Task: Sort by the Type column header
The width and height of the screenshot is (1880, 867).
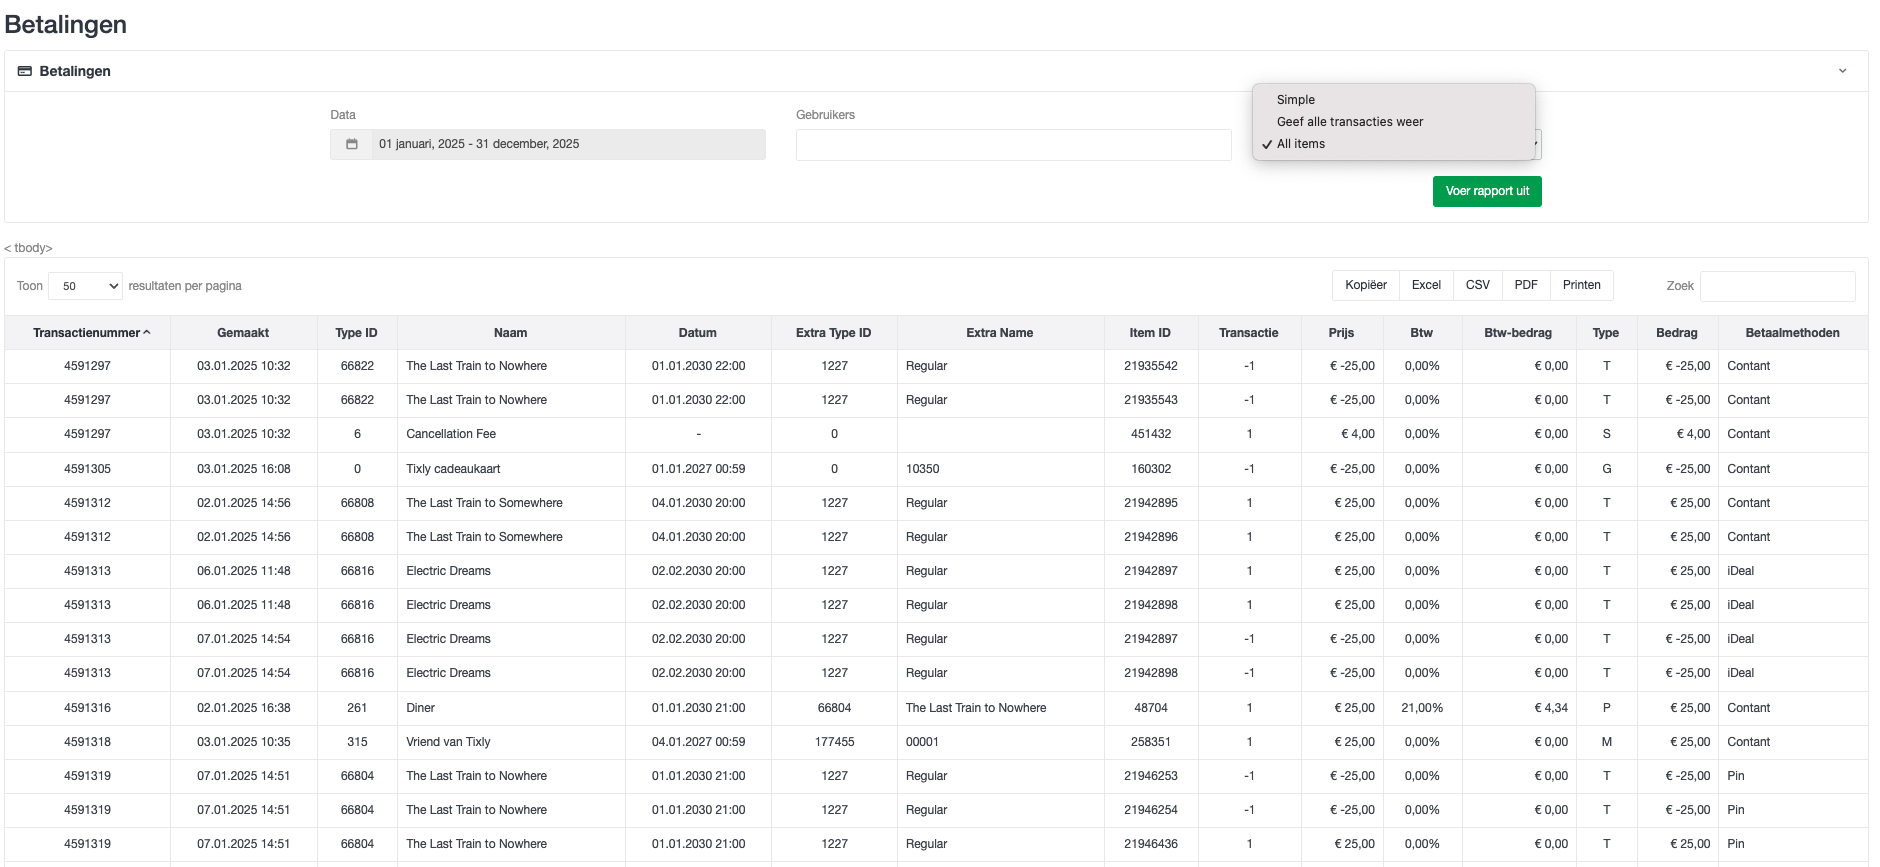Action: (x=1606, y=333)
